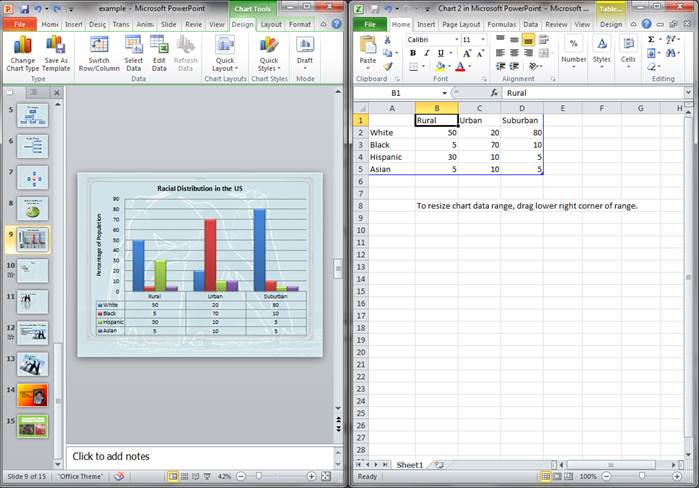Viewport: 699px width, 488px height.
Task: Open the Layout tab under Chart Tools
Action: pyautogui.click(x=271, y=23)
